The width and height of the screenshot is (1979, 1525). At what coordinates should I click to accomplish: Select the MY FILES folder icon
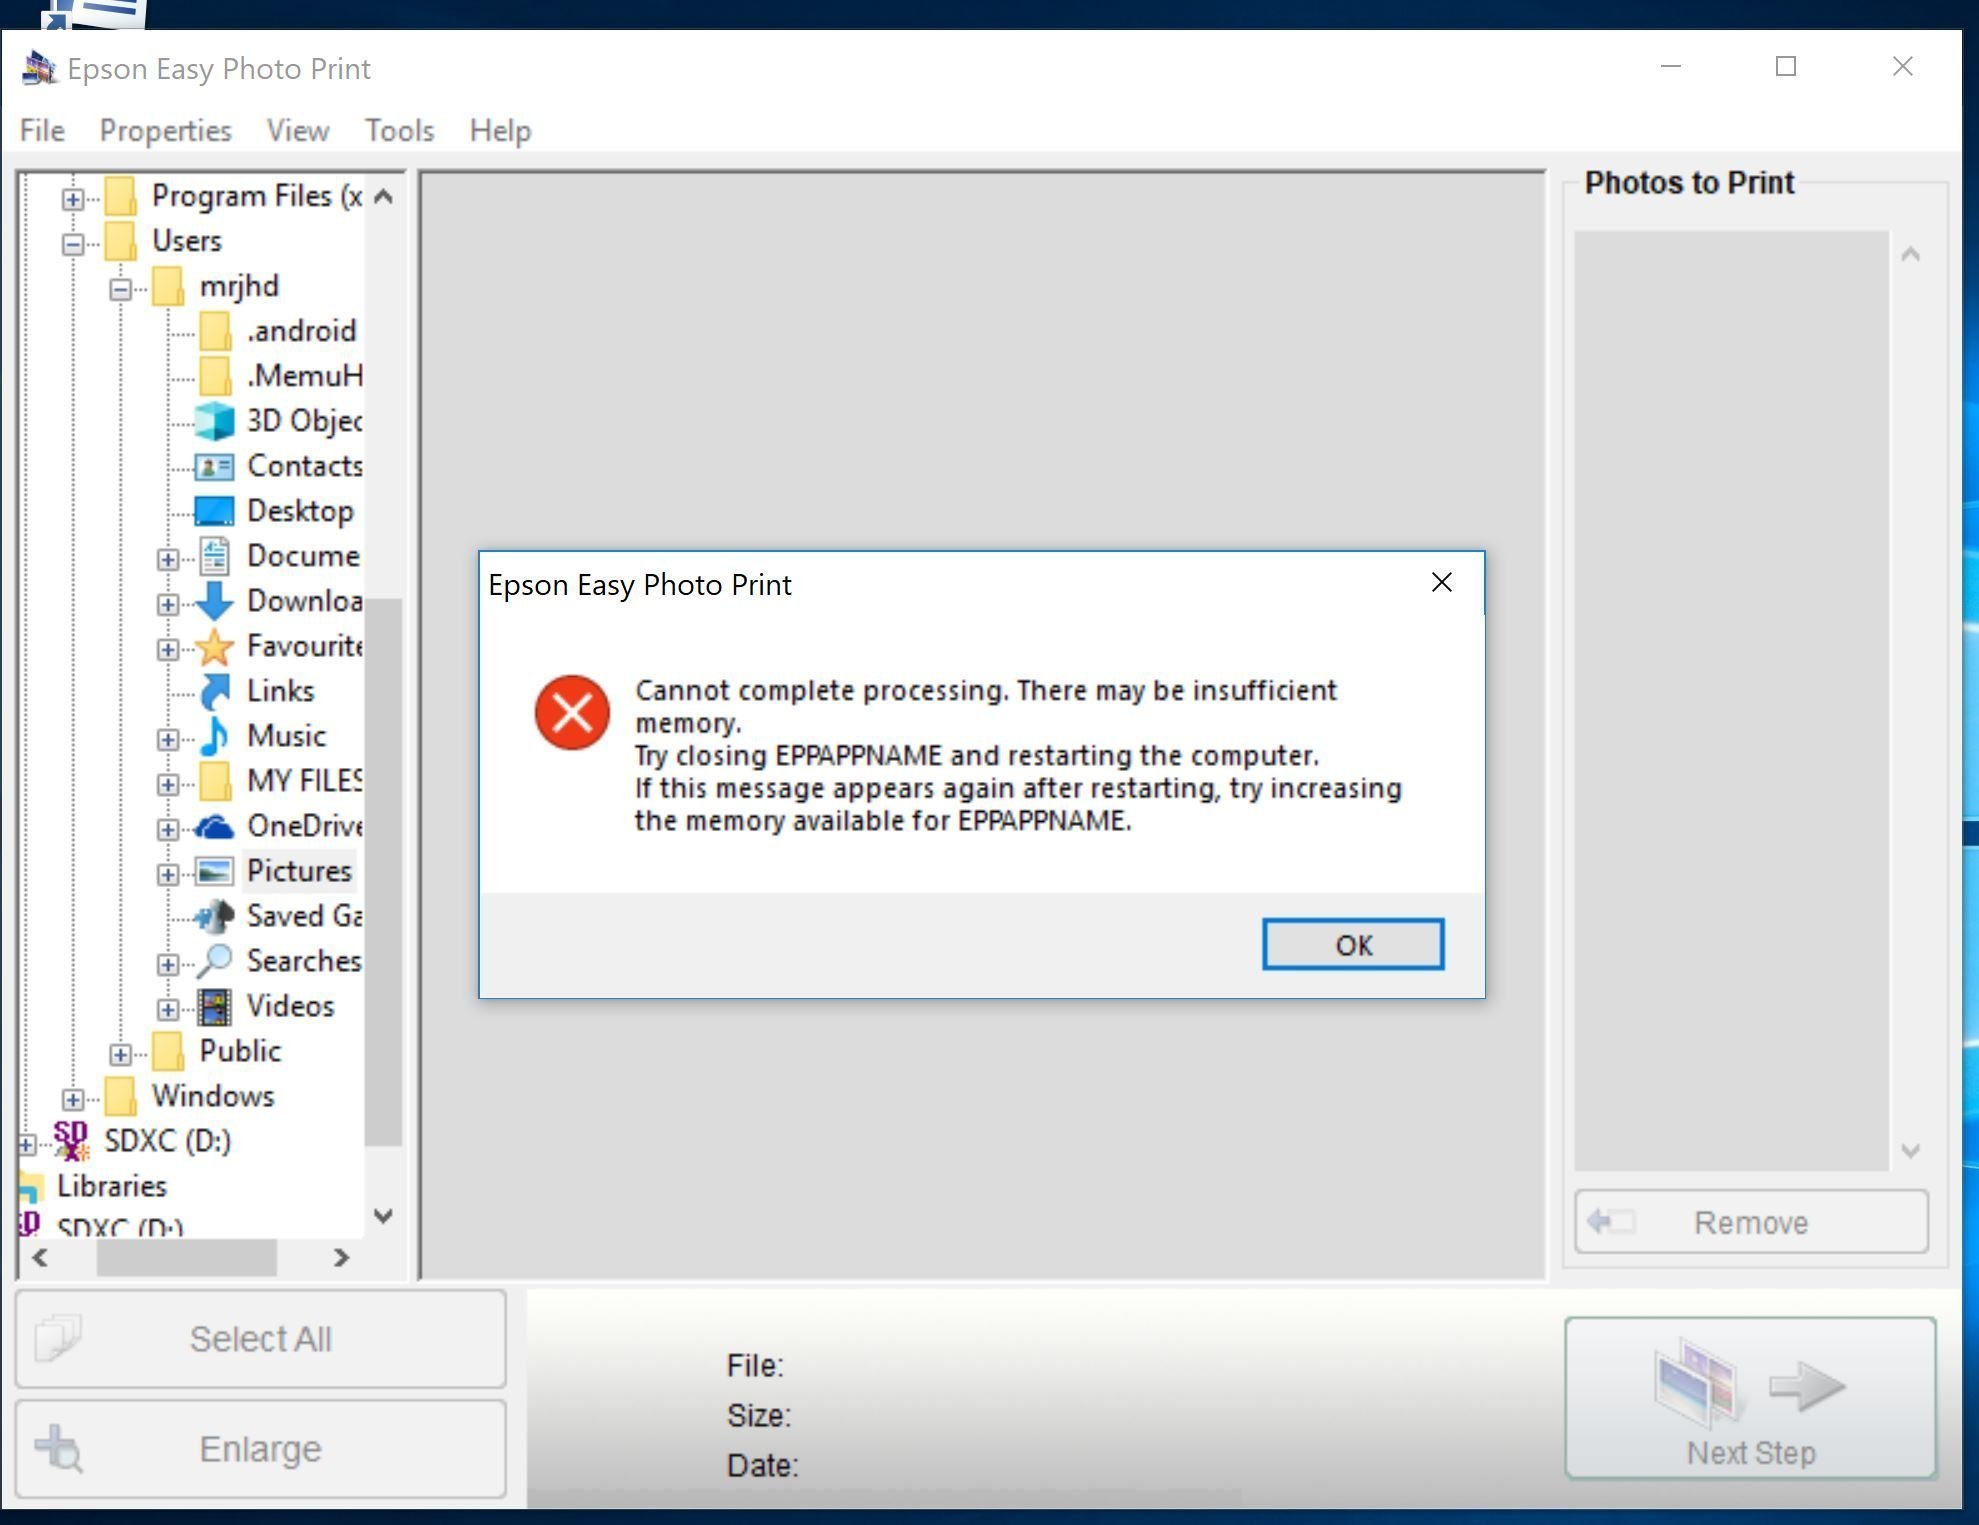point(215,781)
